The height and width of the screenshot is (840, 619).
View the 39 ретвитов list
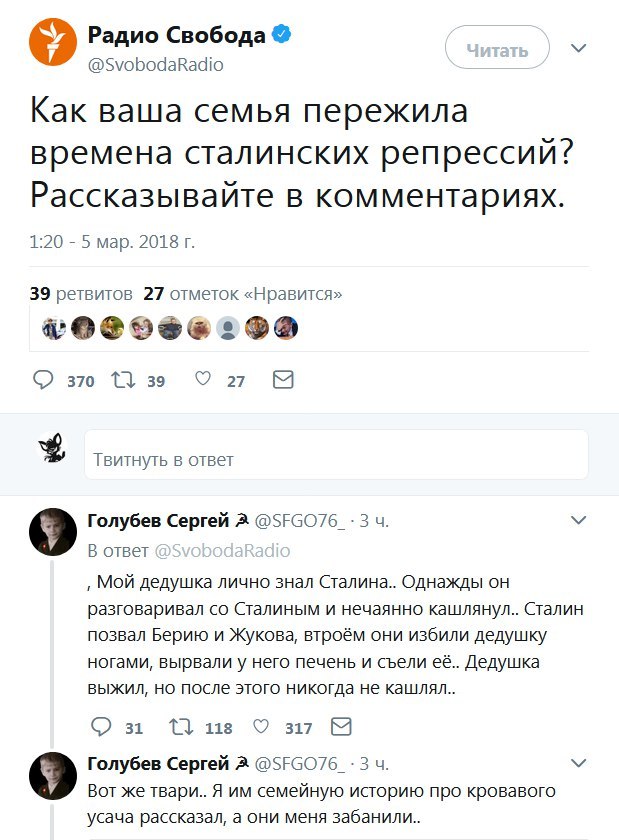point(81,294)
